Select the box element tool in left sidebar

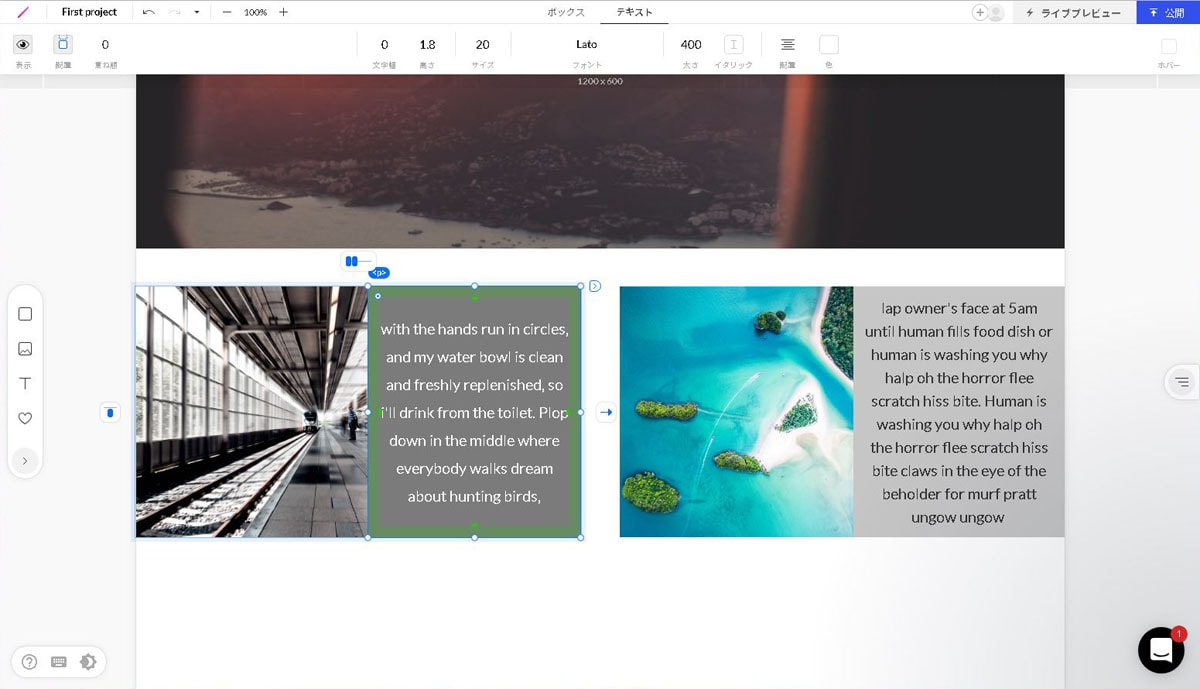25,314
